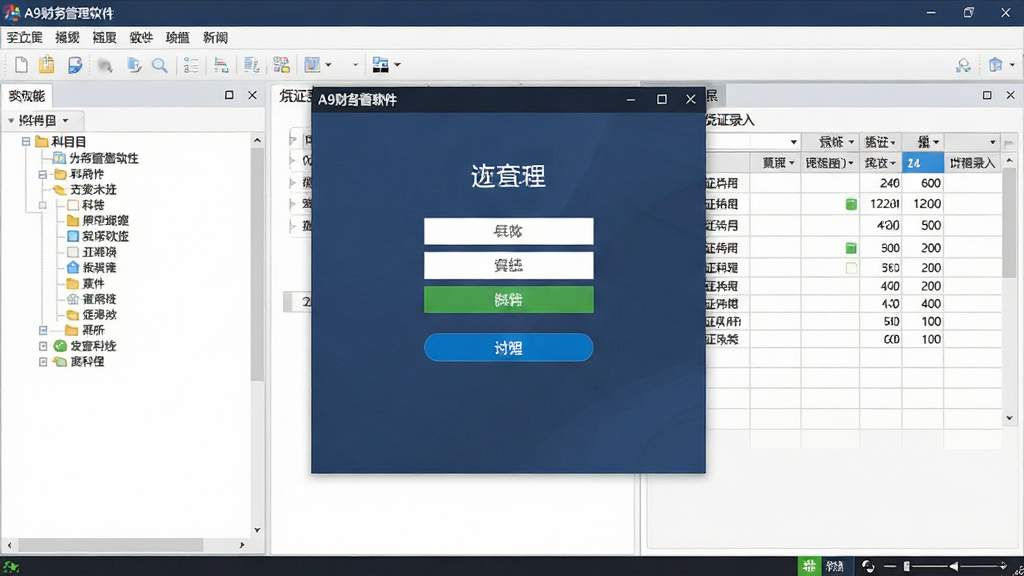Click the A9 application logo in title bar

pos(12,12)
